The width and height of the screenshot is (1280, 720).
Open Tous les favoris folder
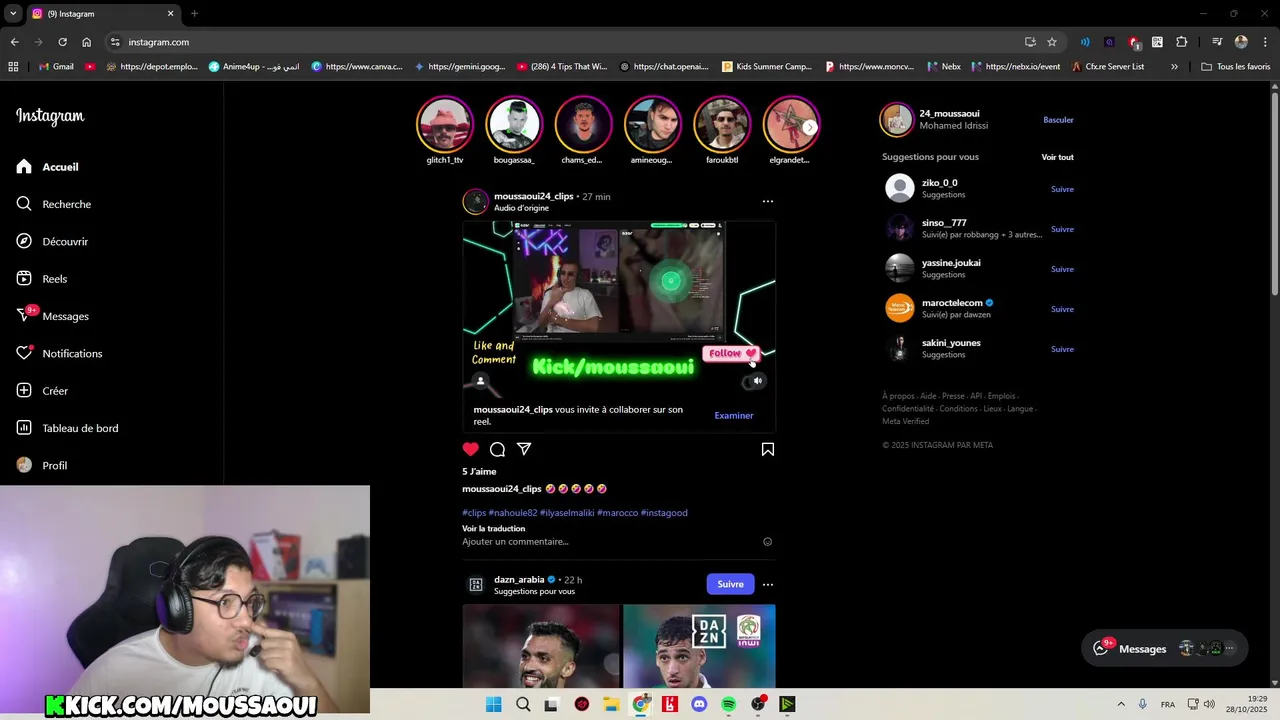click(x=1236, y=67)
